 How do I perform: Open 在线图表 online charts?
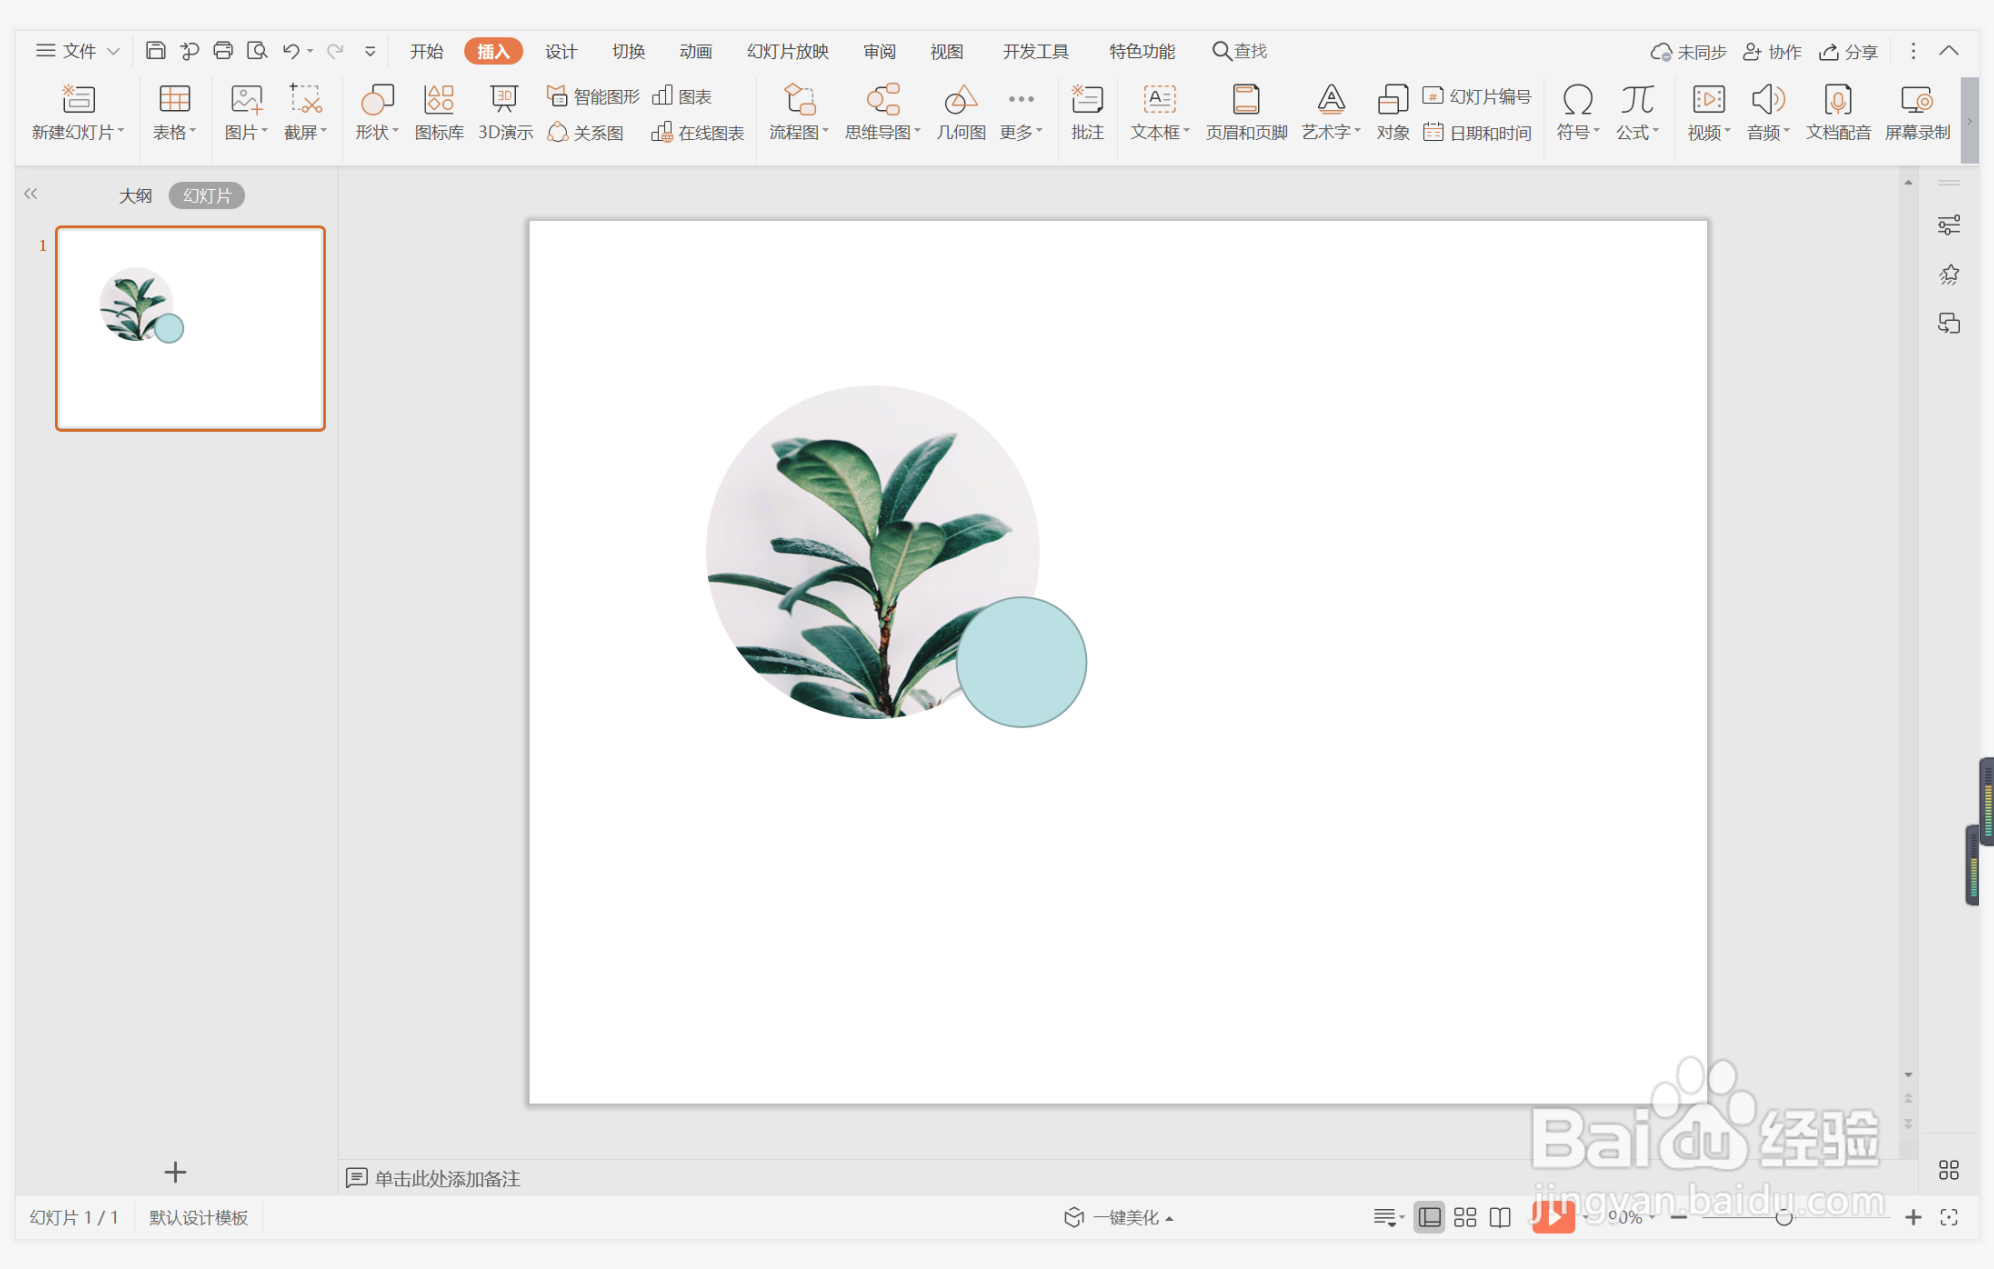[x=698, y=132]
